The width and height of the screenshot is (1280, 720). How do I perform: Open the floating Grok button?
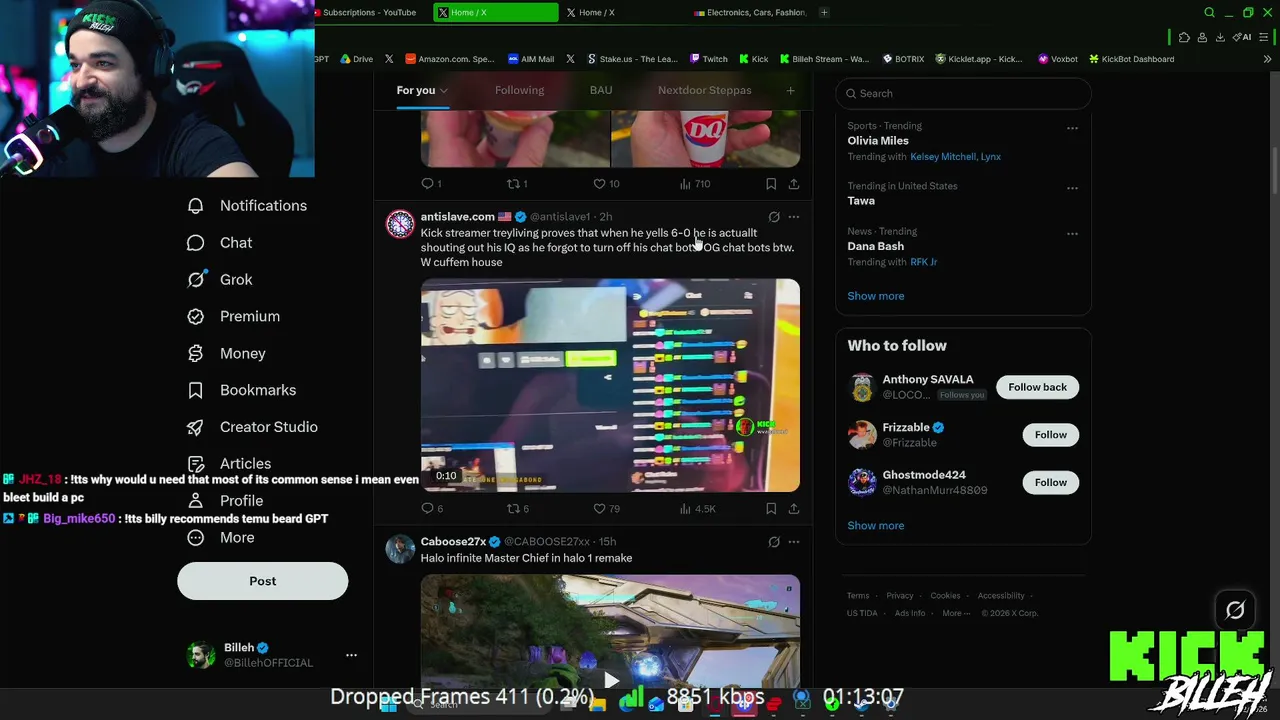click(x=1235, y=610)
